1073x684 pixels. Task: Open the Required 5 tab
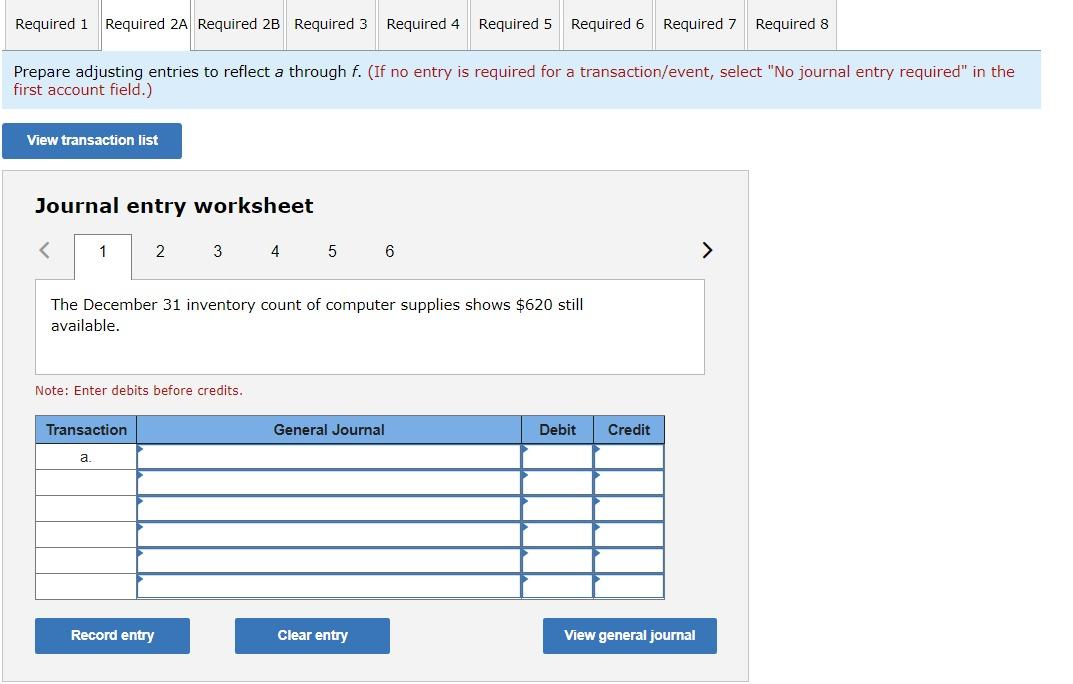pos(515,25)
